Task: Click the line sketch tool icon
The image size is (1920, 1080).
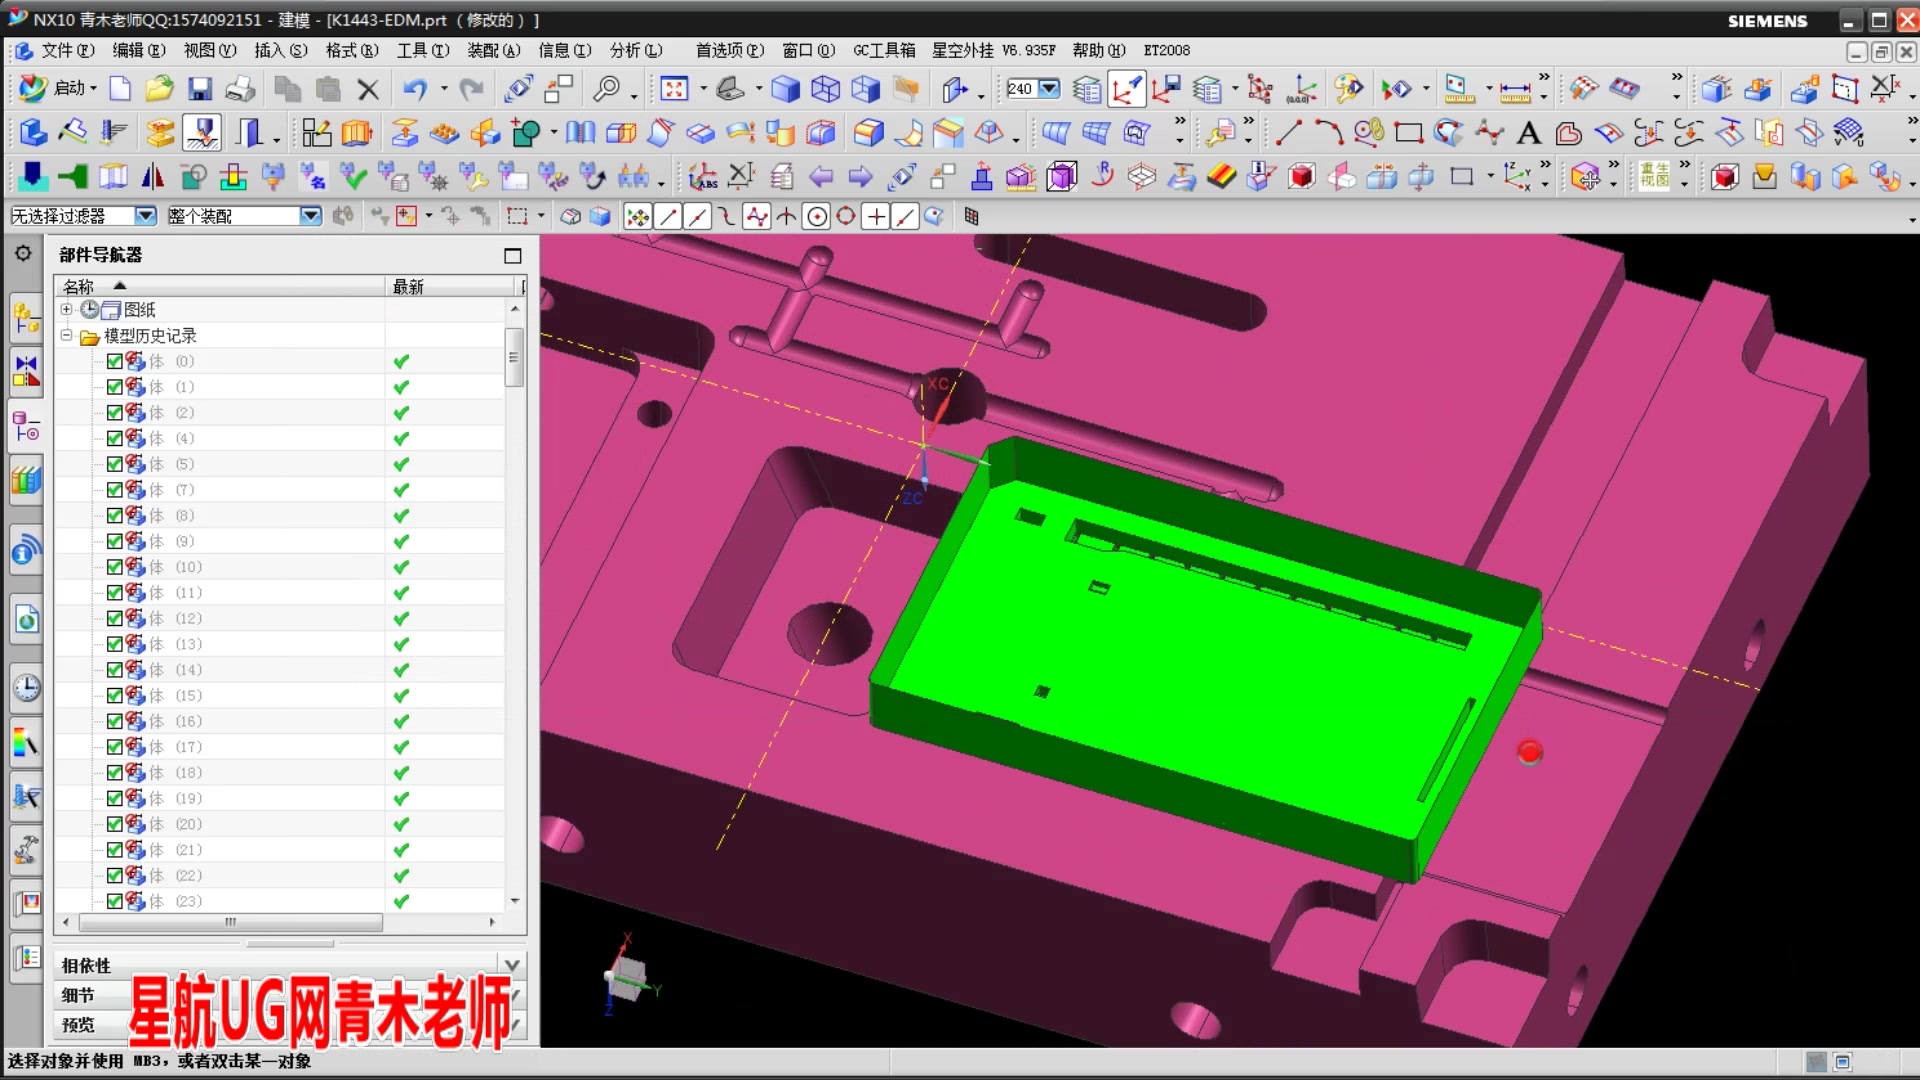Action: 1288,133
